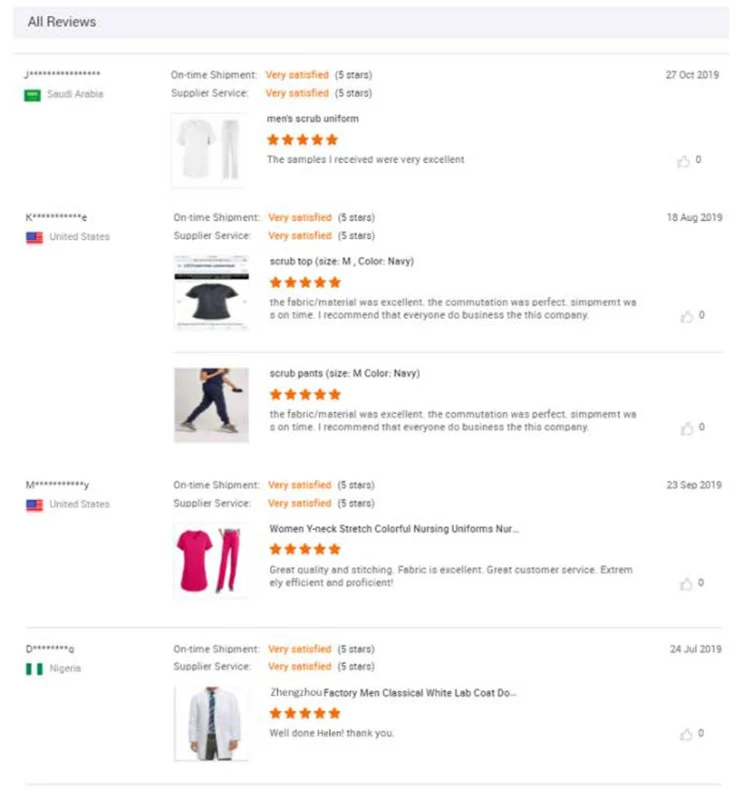Open the men's scrub uniform thumbnail

[x=208, y=149]
